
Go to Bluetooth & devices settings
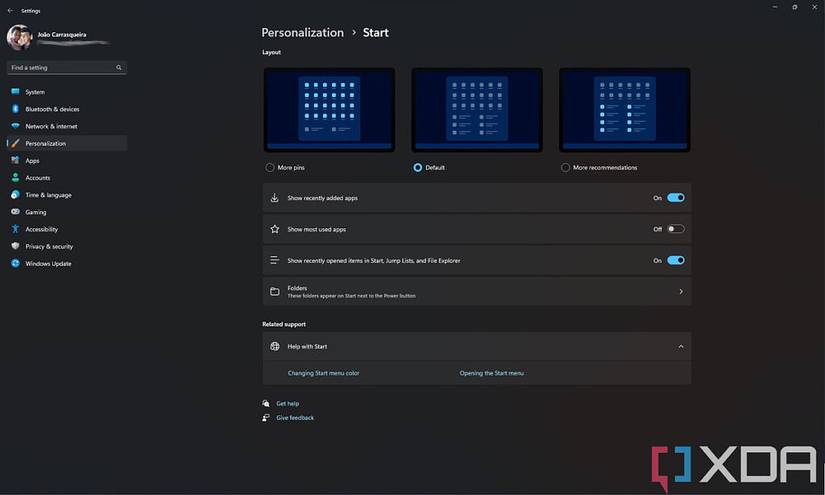(x=67, y=109)
